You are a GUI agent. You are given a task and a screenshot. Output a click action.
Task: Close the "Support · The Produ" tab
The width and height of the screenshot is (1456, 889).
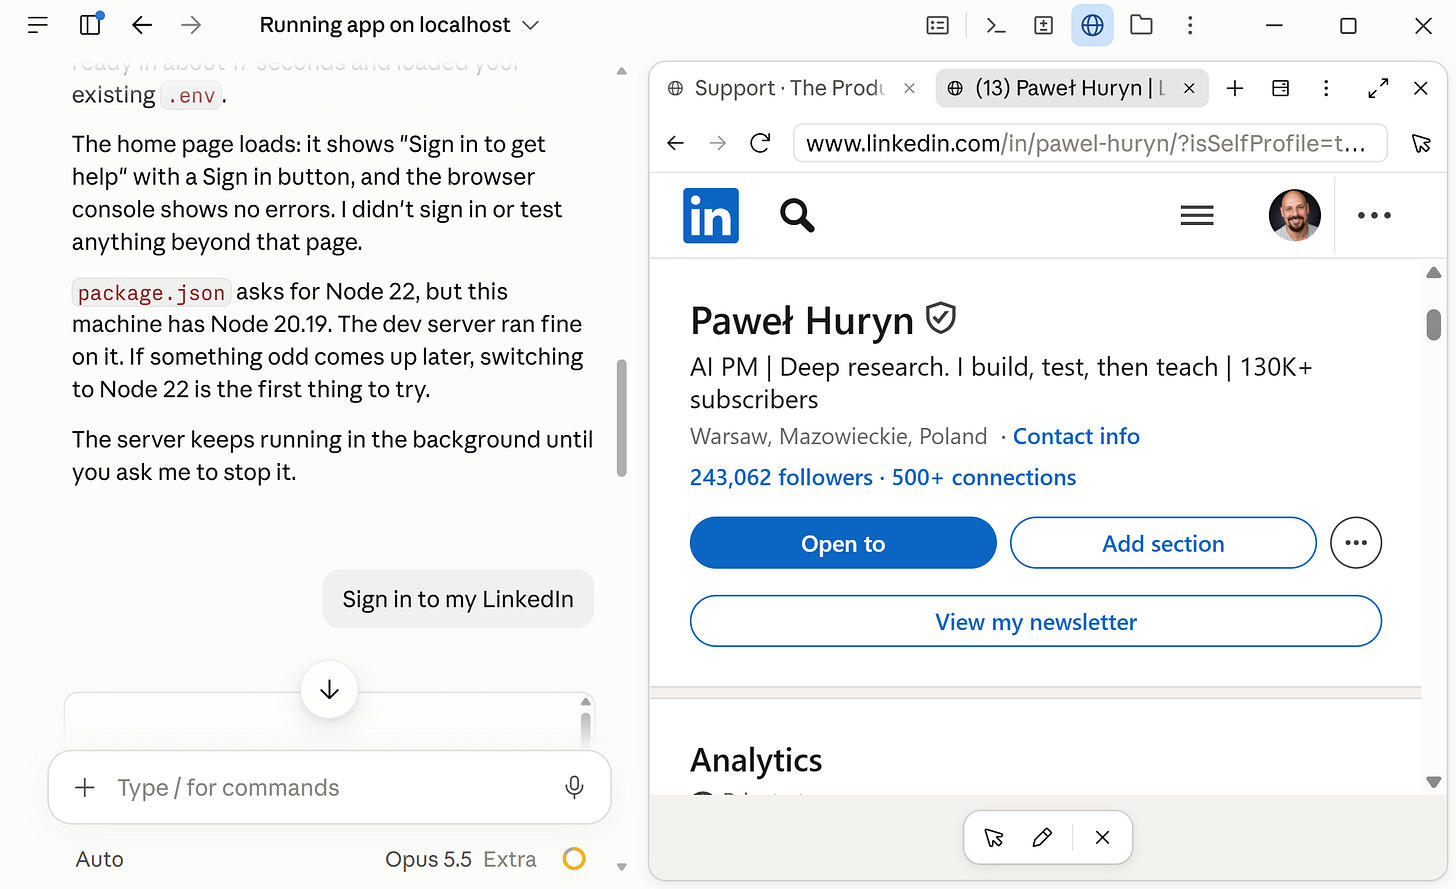(x=909, y=88)
